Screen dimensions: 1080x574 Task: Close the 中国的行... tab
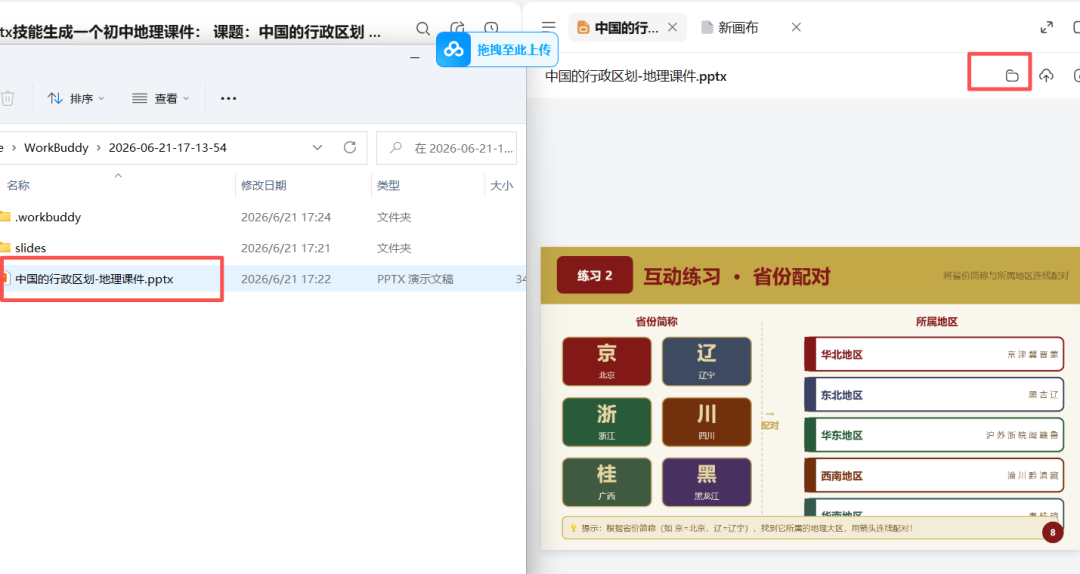click(673, 28)
